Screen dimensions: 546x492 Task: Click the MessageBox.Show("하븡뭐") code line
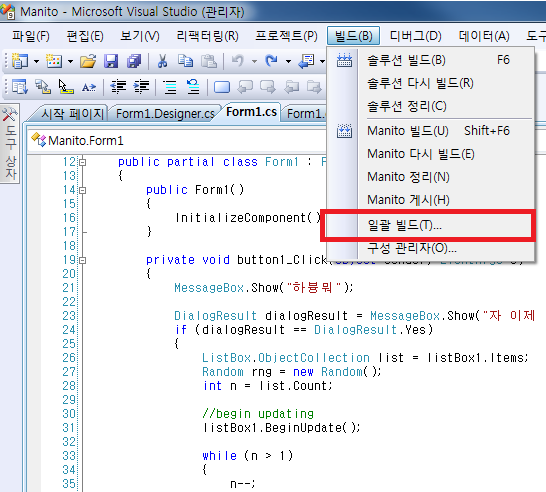[x=264, y=288]
